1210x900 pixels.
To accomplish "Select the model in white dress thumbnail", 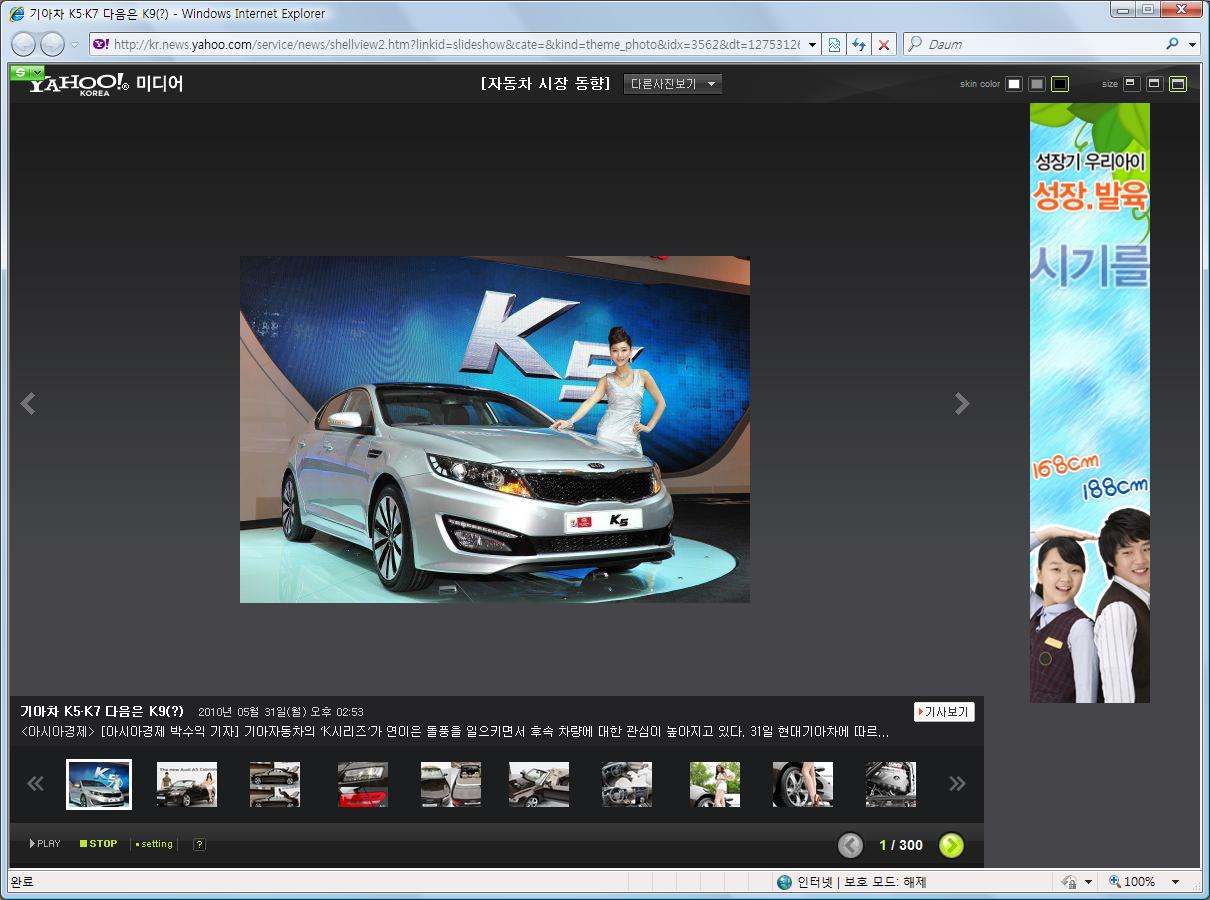I will tap(715, 784).
